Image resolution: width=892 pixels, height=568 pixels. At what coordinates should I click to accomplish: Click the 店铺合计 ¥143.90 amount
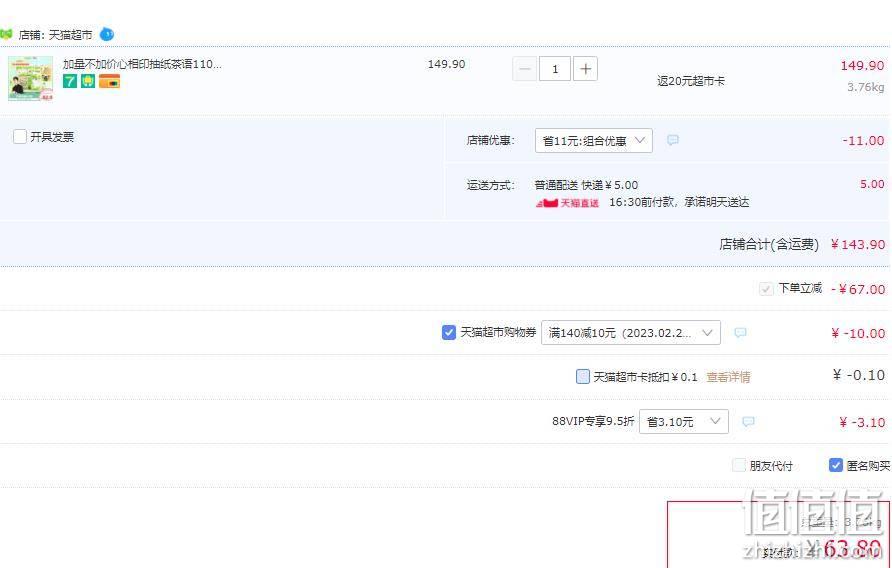(858, 245)
